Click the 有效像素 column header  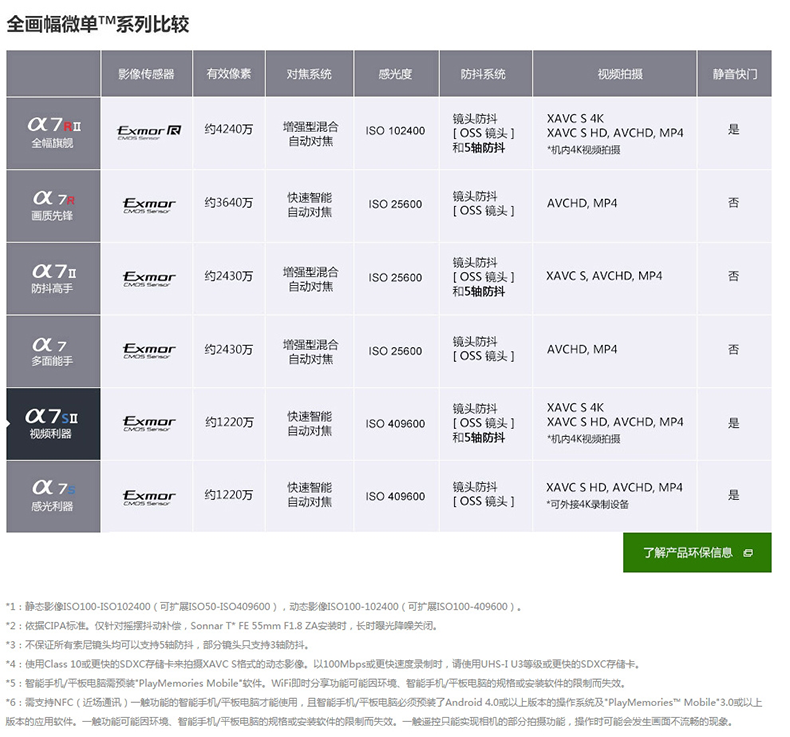228,74
